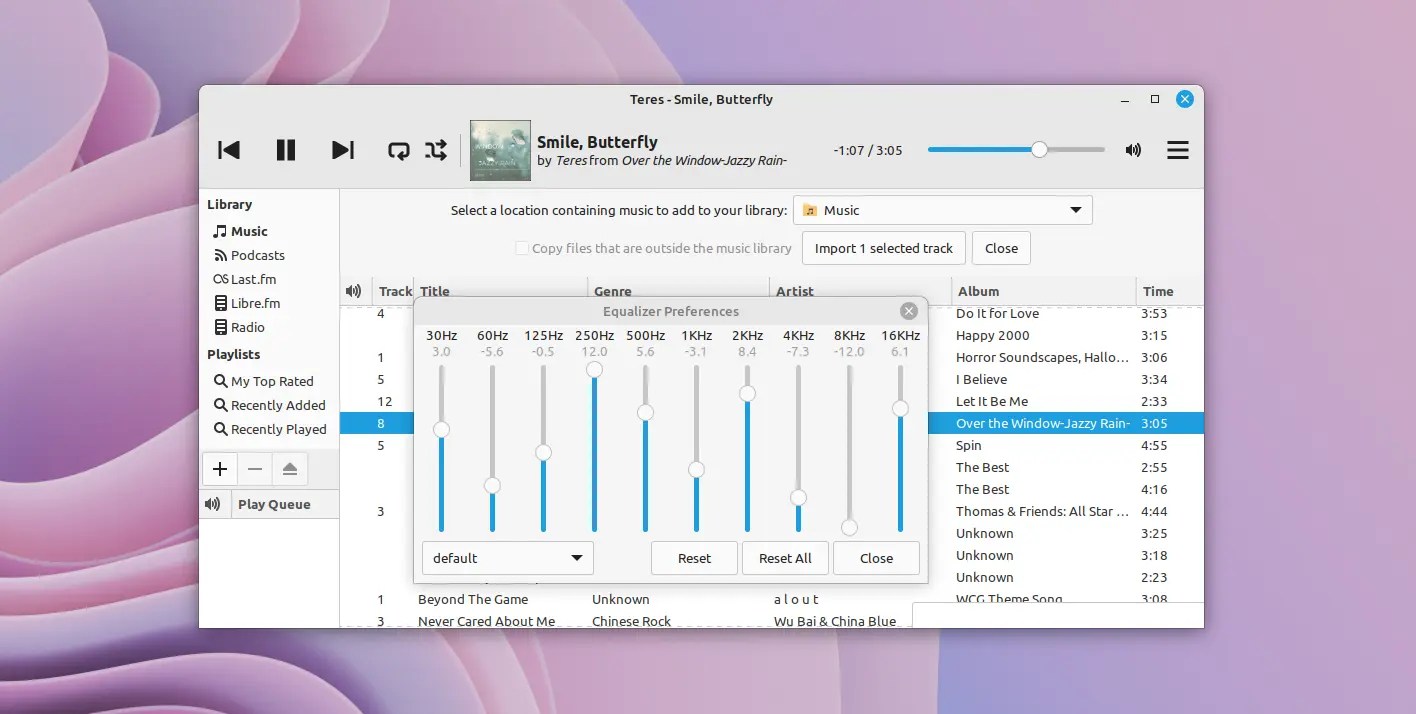Check 'Copy files that are outside the music library'
This screenshot has width=1416, height=714.
(521, 247)
